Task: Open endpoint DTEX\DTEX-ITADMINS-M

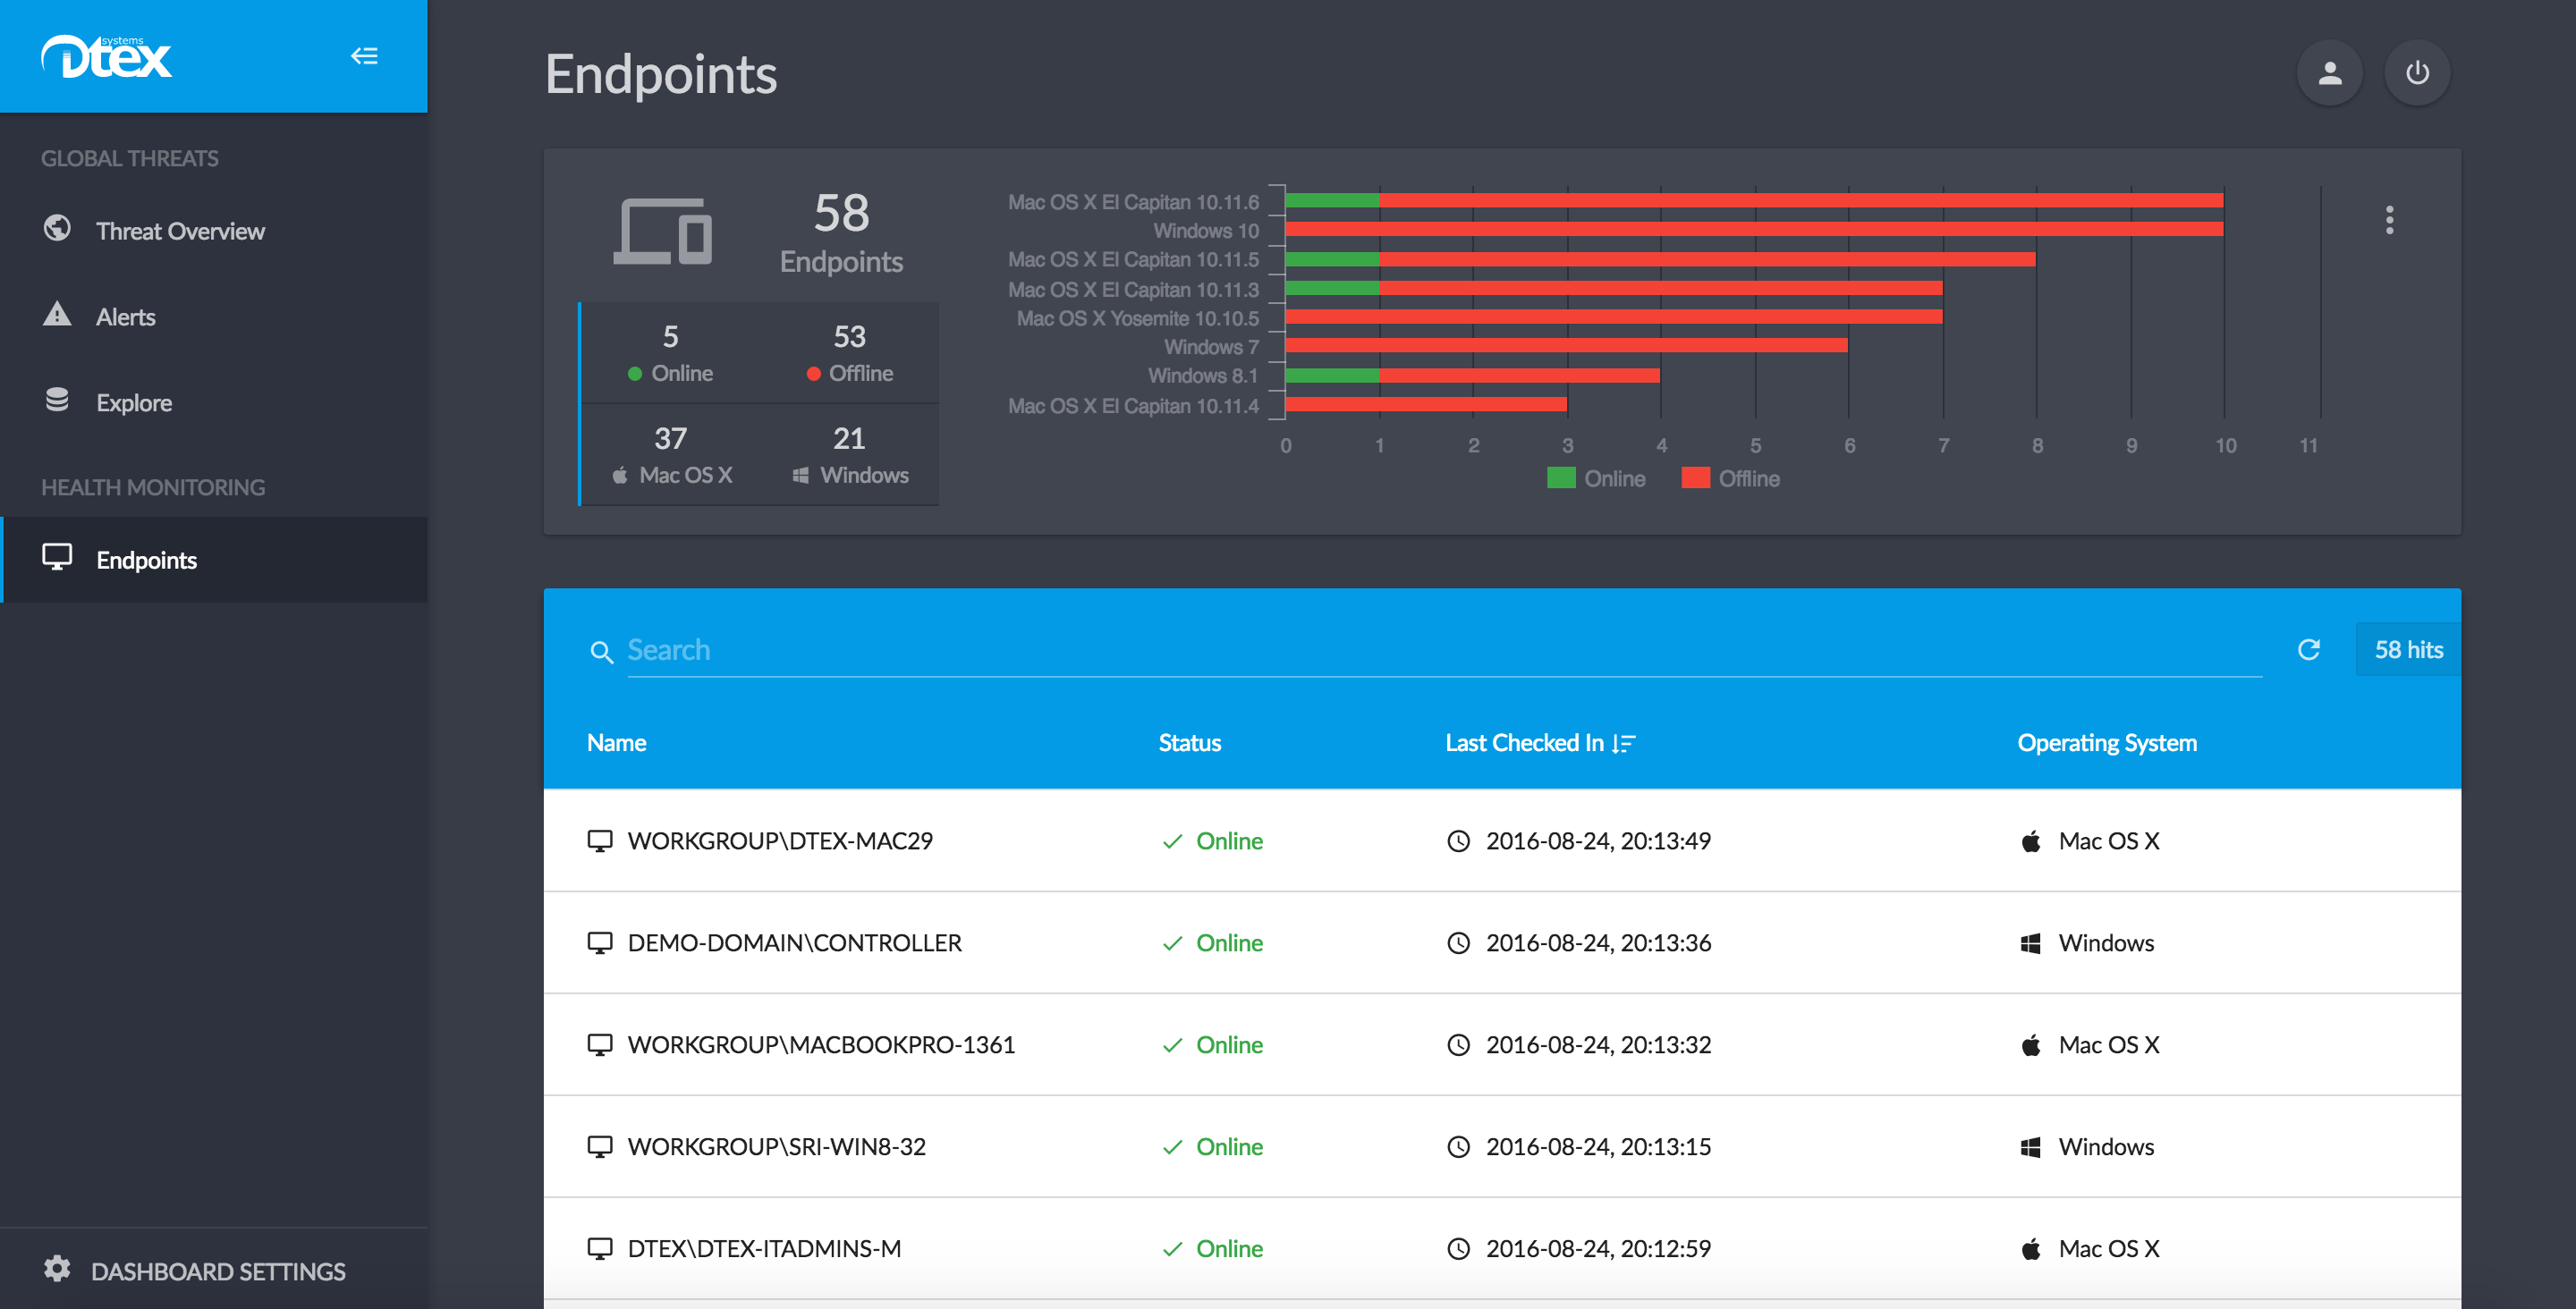Action: [764, 1249]
